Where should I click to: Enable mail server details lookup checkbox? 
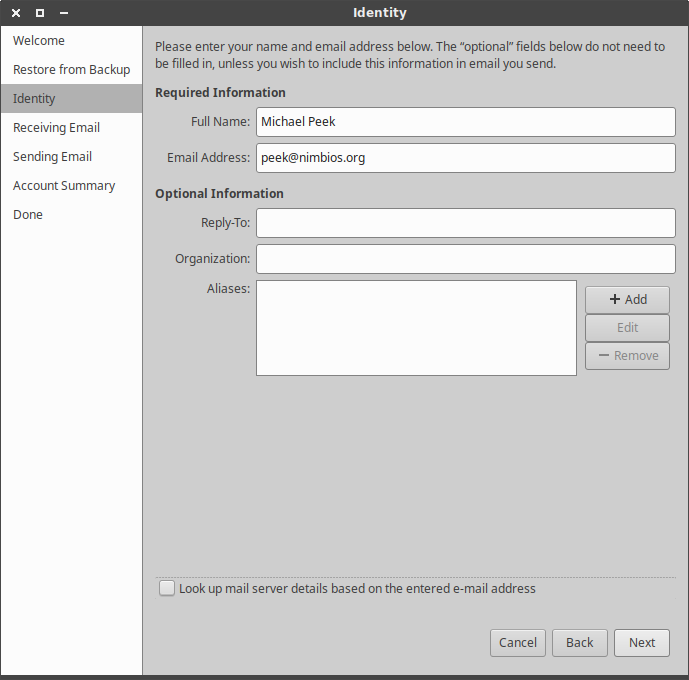[x=167, y=589]
